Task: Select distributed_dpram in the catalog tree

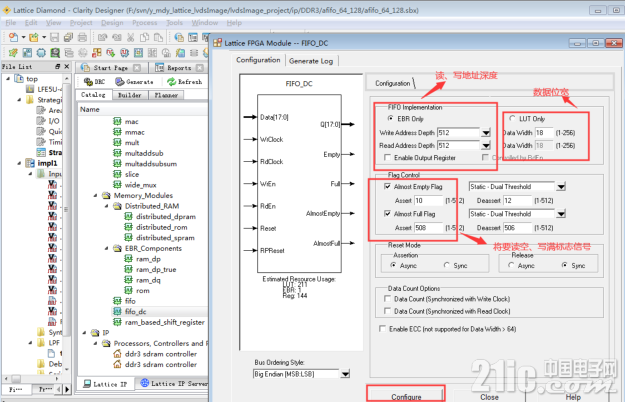Action: (166, 216)
